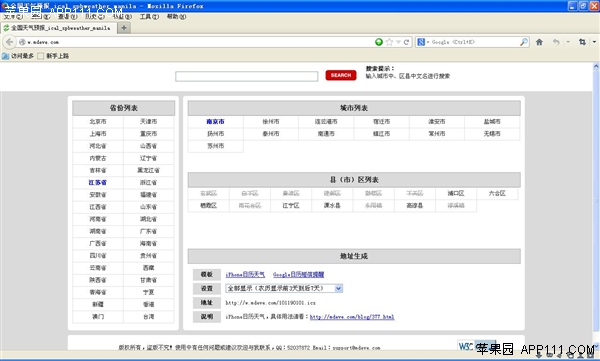
Task: Choose 盐城市 in the city list
Action: [x=492, y=121]
